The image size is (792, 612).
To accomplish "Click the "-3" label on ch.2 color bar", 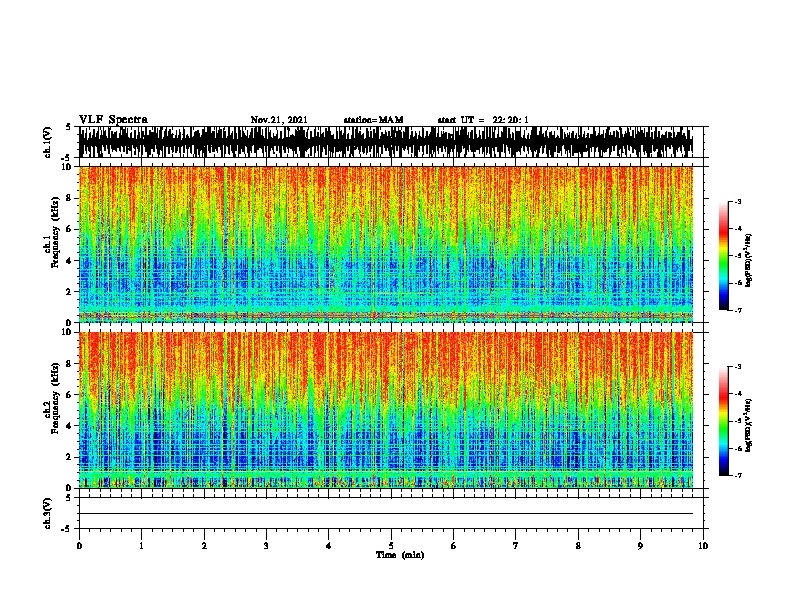I will (738, 367).
